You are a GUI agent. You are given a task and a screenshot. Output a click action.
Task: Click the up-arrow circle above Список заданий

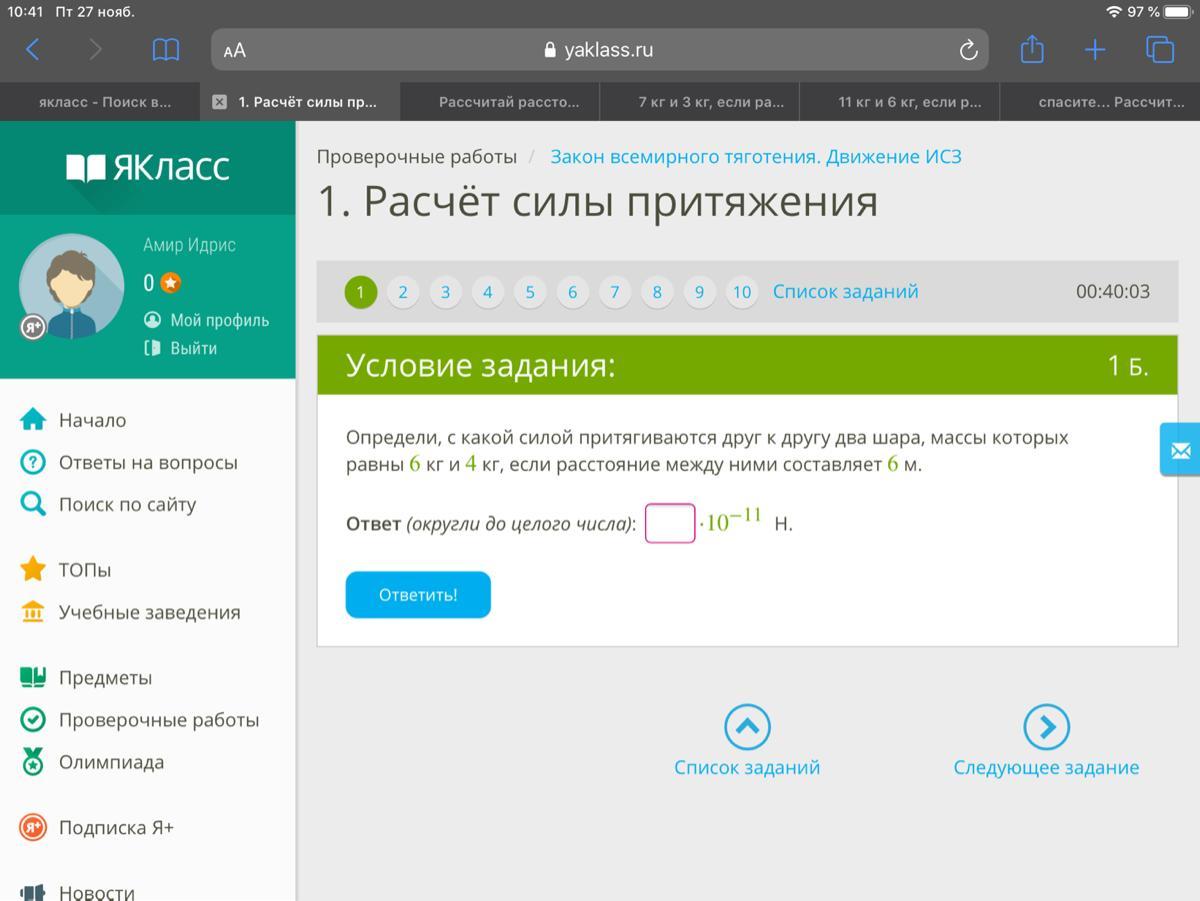[747, 727]
